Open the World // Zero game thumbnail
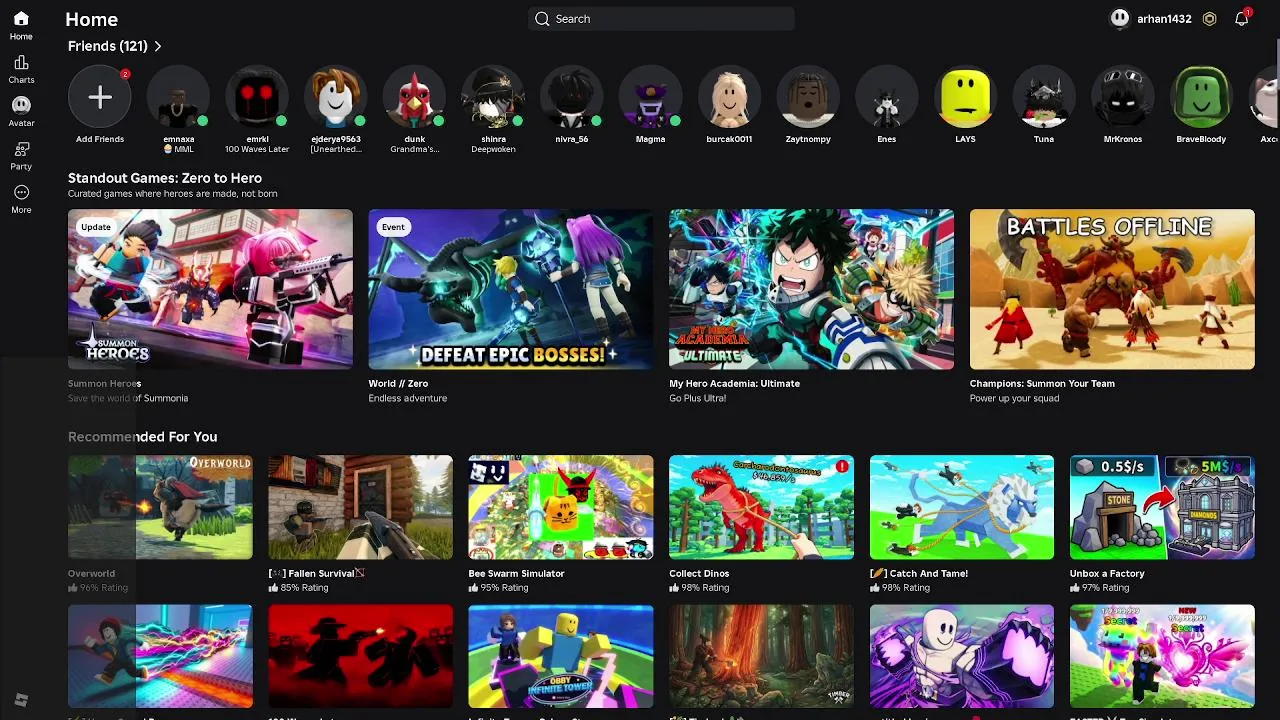 point(511,289)
